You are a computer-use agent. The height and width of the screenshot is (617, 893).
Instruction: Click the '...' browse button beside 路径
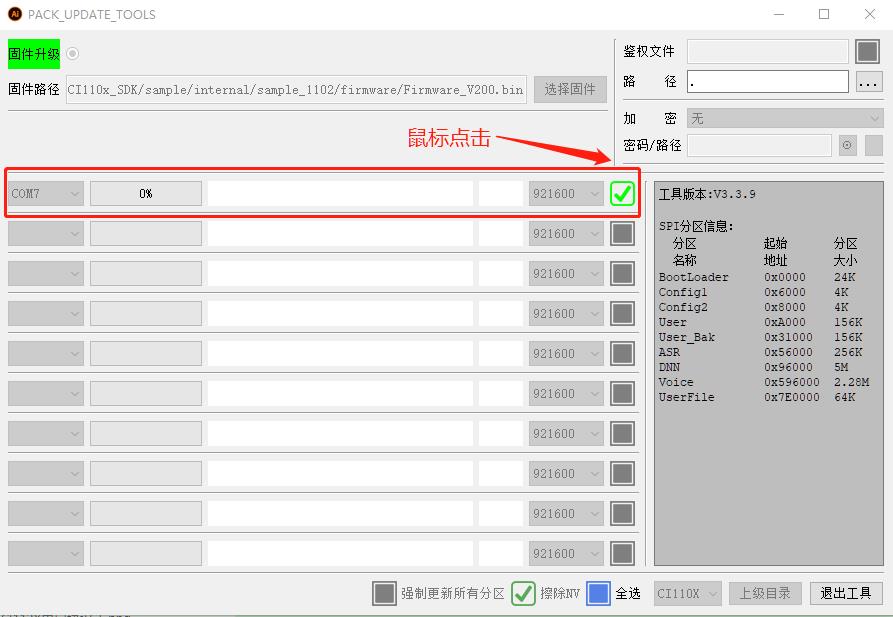(x=869, y=82)
